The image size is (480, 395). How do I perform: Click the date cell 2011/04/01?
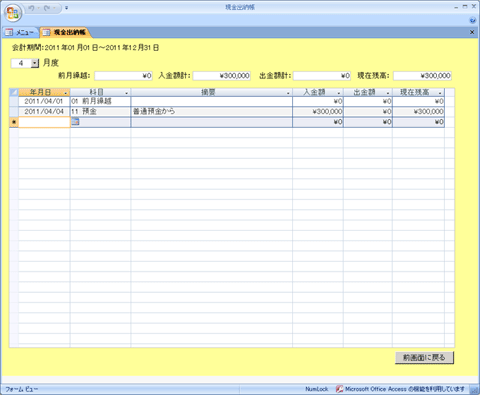coord(44,101)
